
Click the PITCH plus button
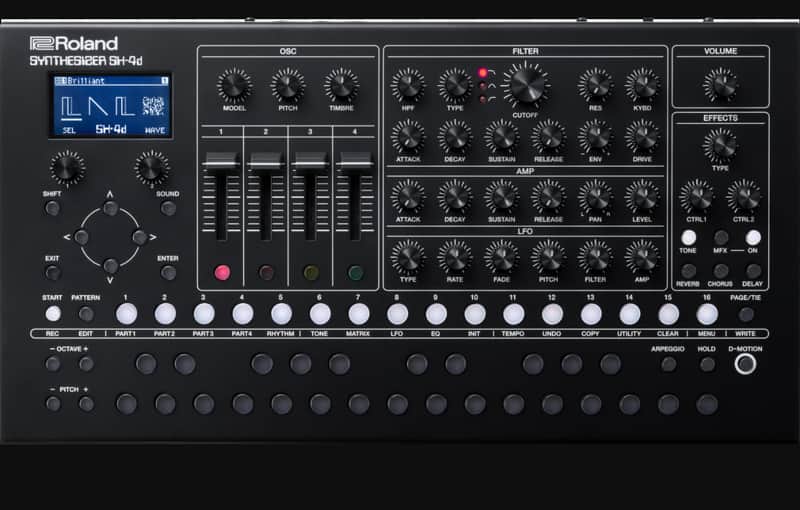86,404
